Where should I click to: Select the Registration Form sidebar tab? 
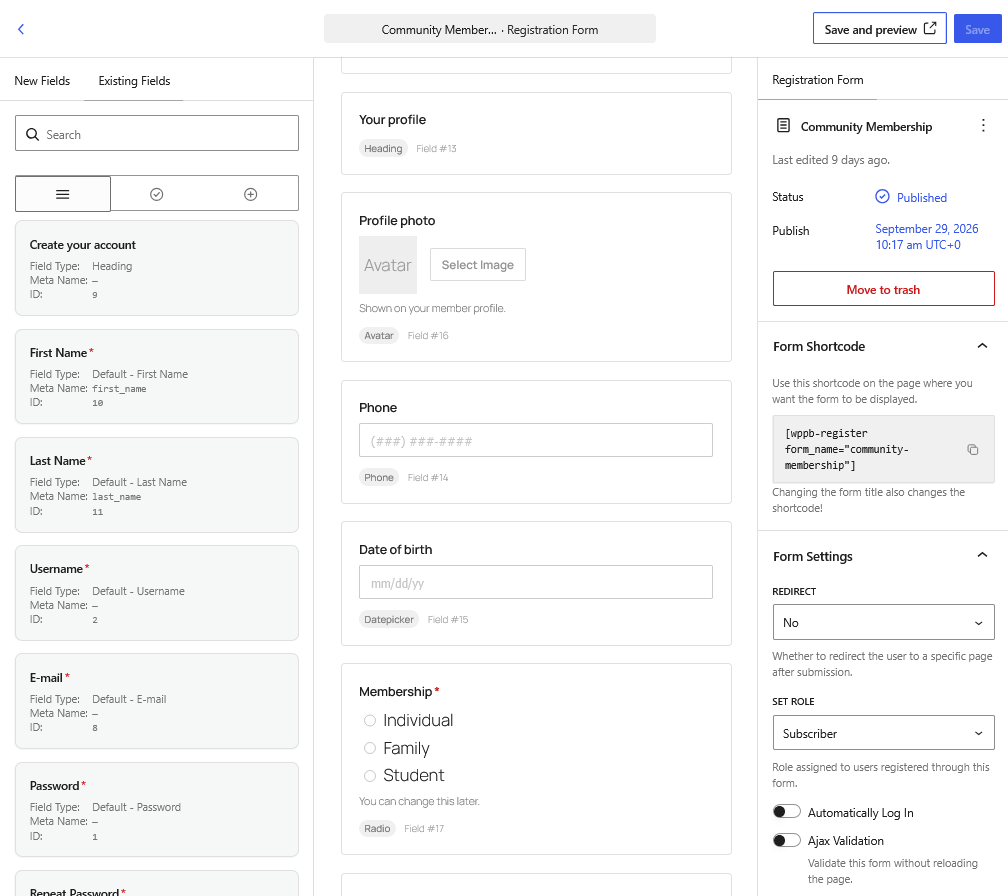817,80
